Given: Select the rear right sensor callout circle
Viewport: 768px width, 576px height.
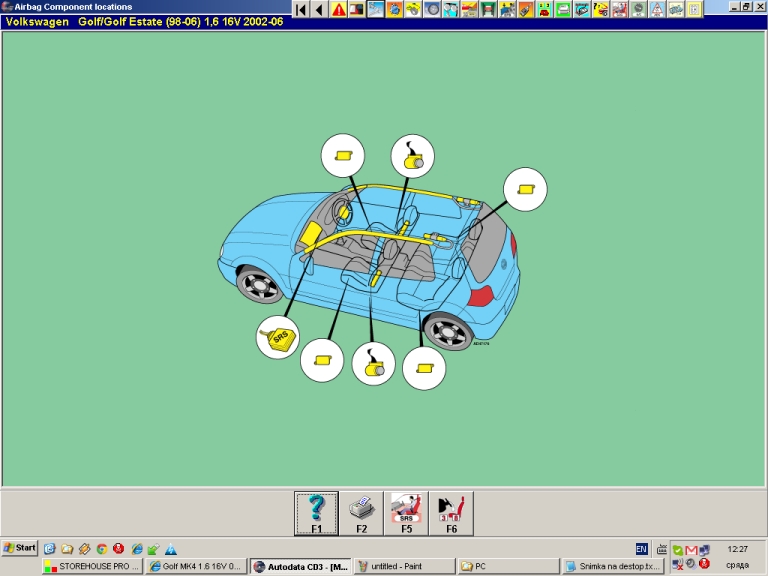Looking at the screenshot, I should pos(525,188).
